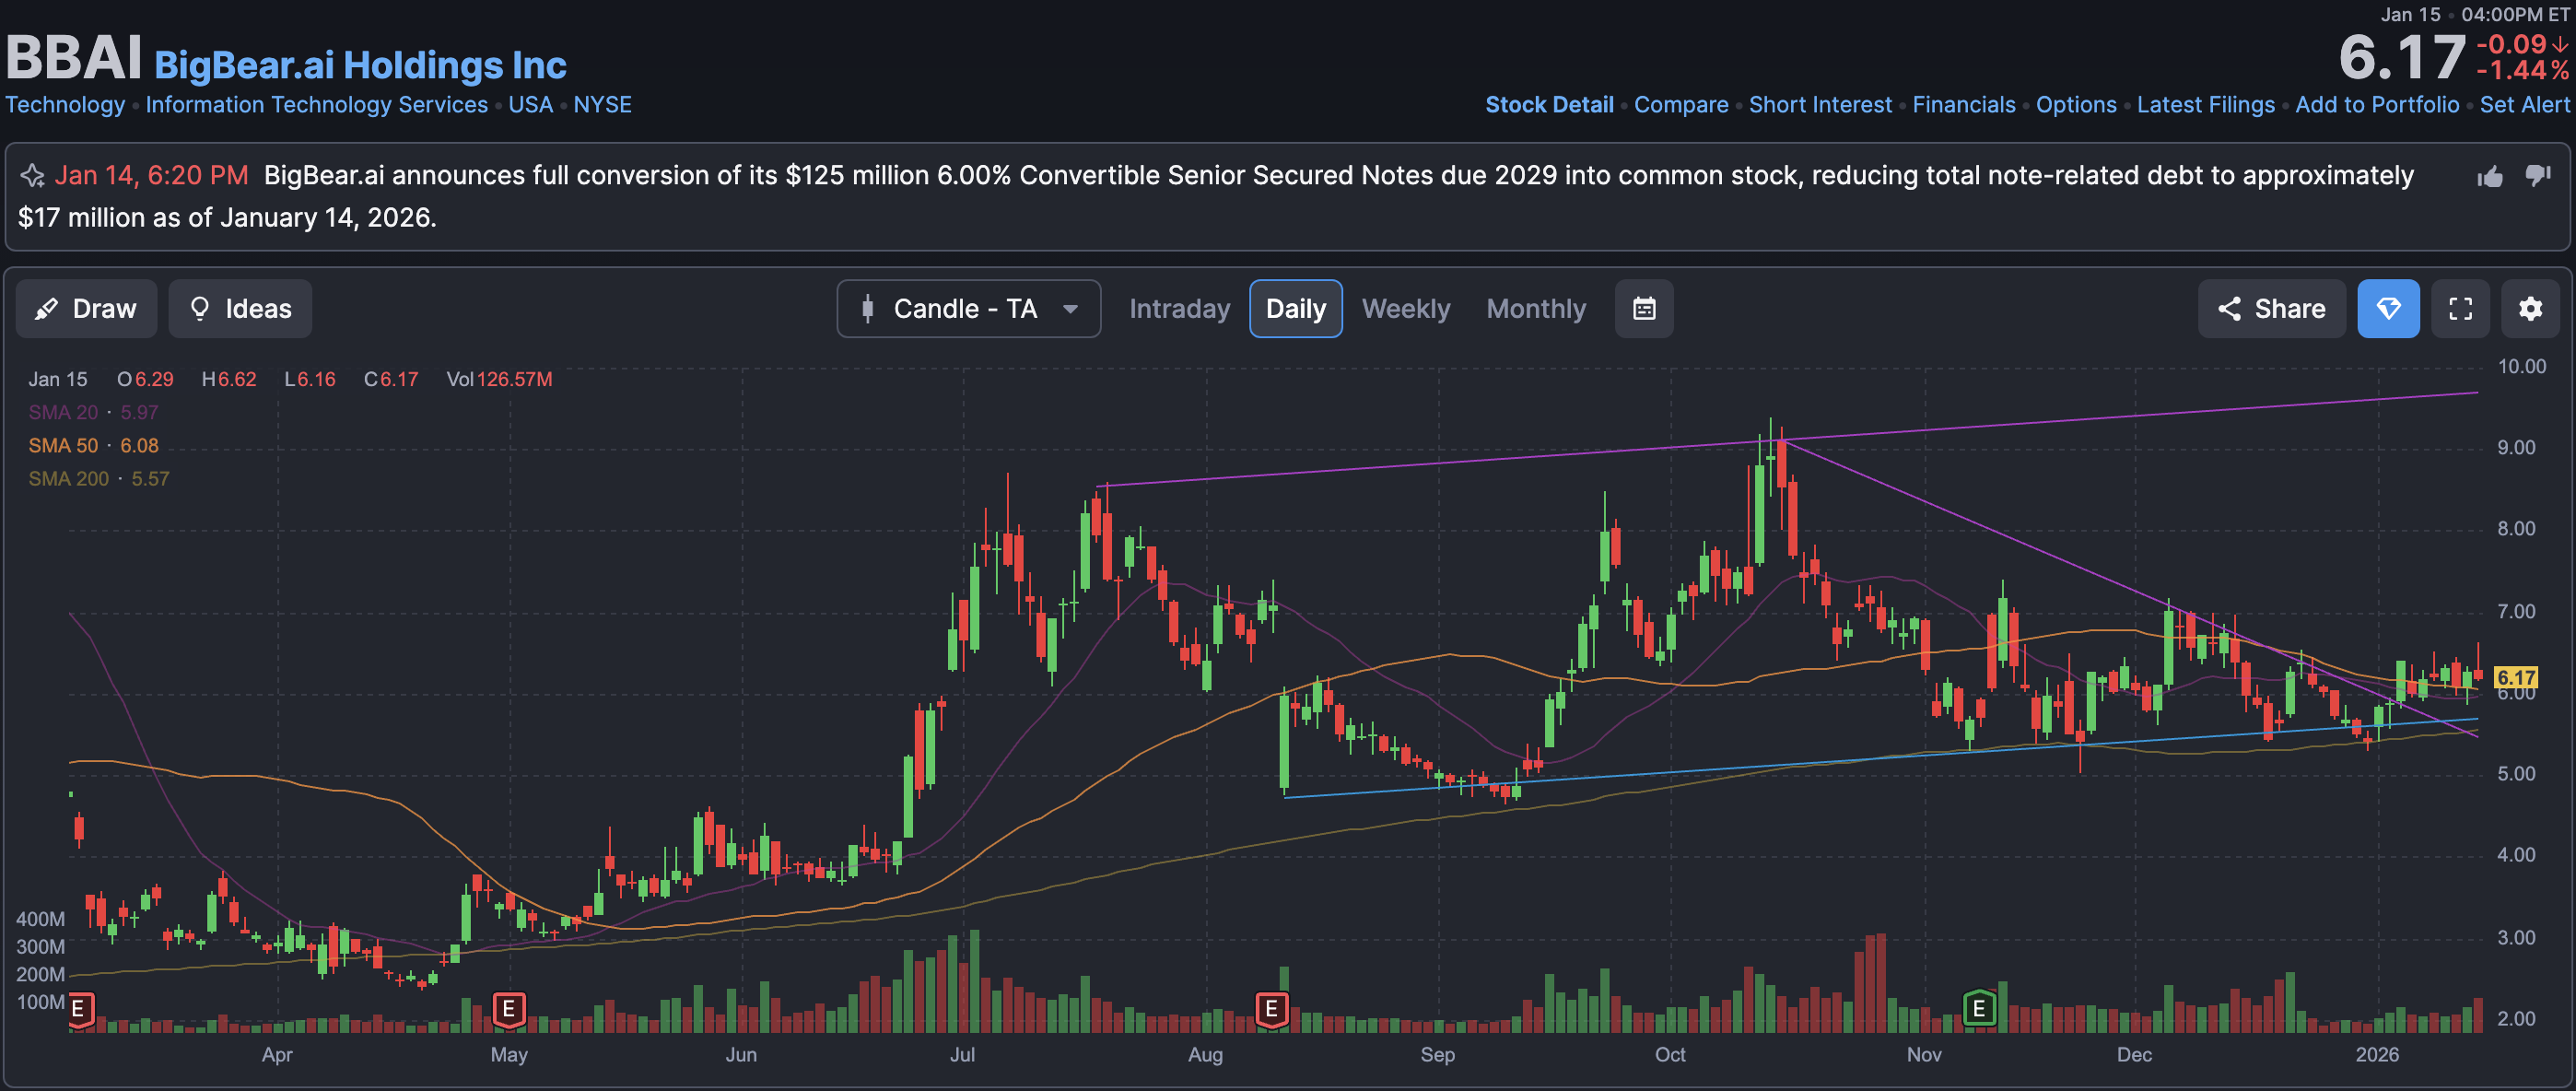Enter fullscreen chart mode
The width and height of the screenshot is (2576, 1091).
2460,309
